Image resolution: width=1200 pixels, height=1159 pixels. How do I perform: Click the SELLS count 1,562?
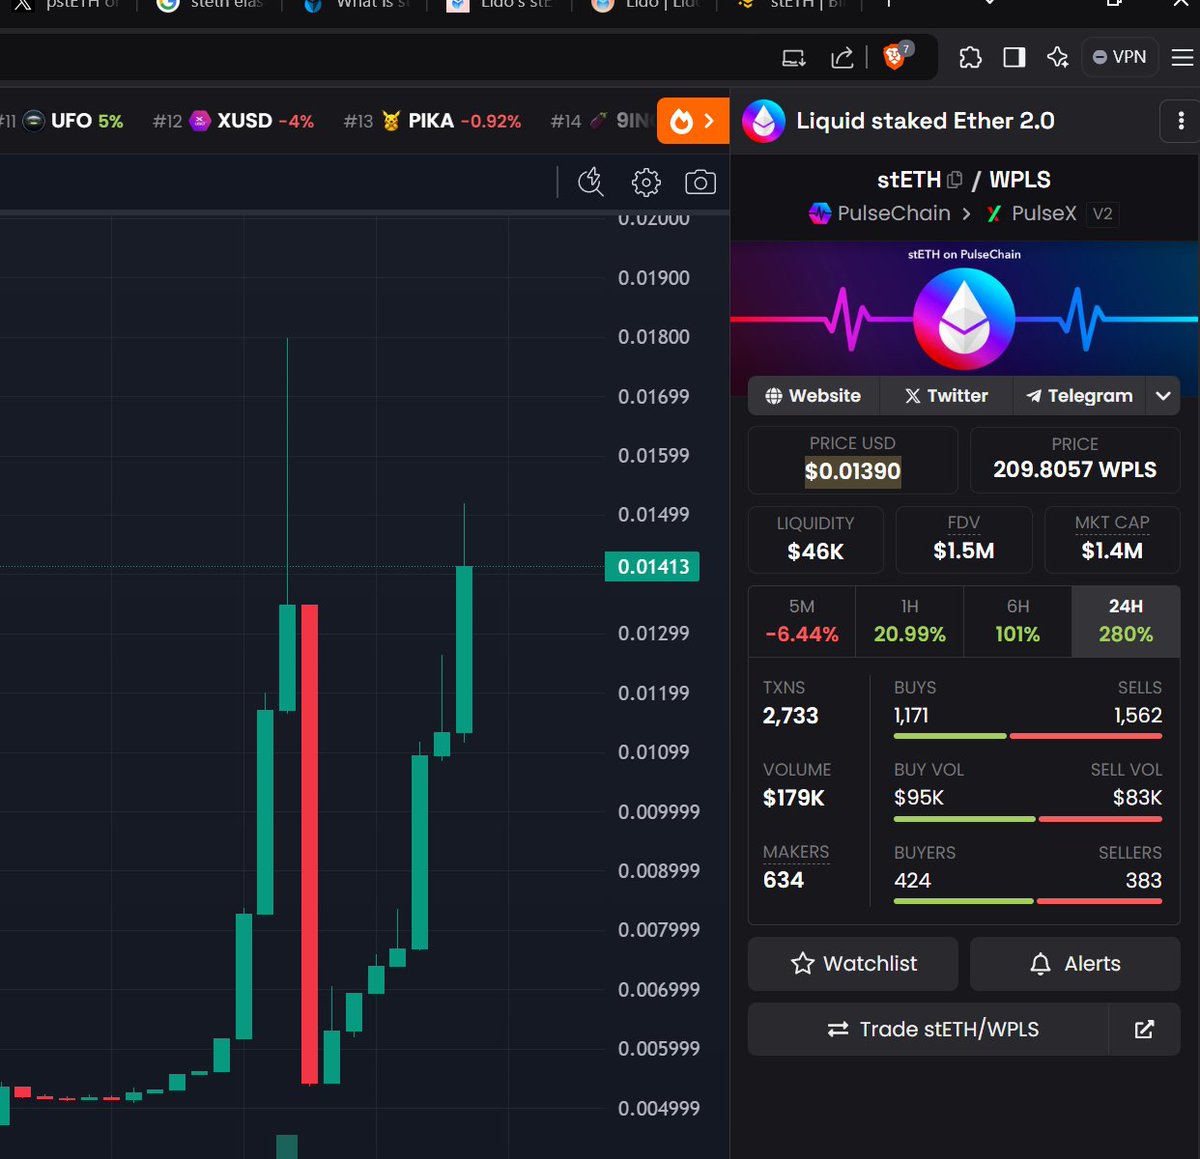tap(1138, 716)
